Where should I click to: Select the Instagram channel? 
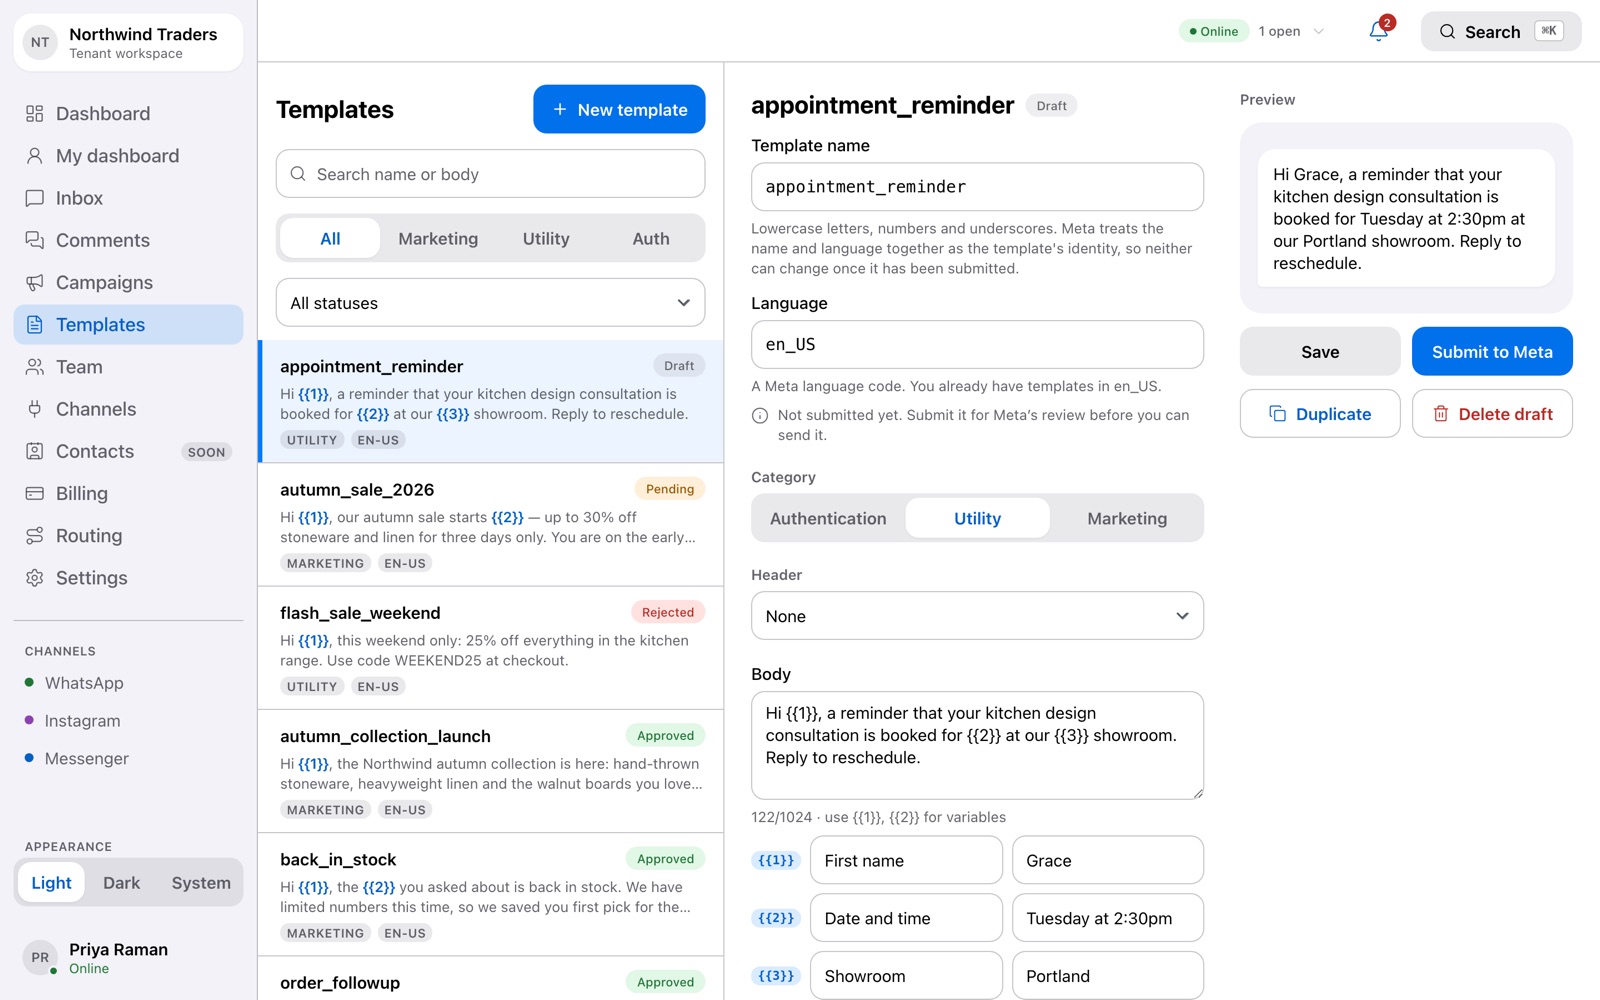click(x=128, y=721)
